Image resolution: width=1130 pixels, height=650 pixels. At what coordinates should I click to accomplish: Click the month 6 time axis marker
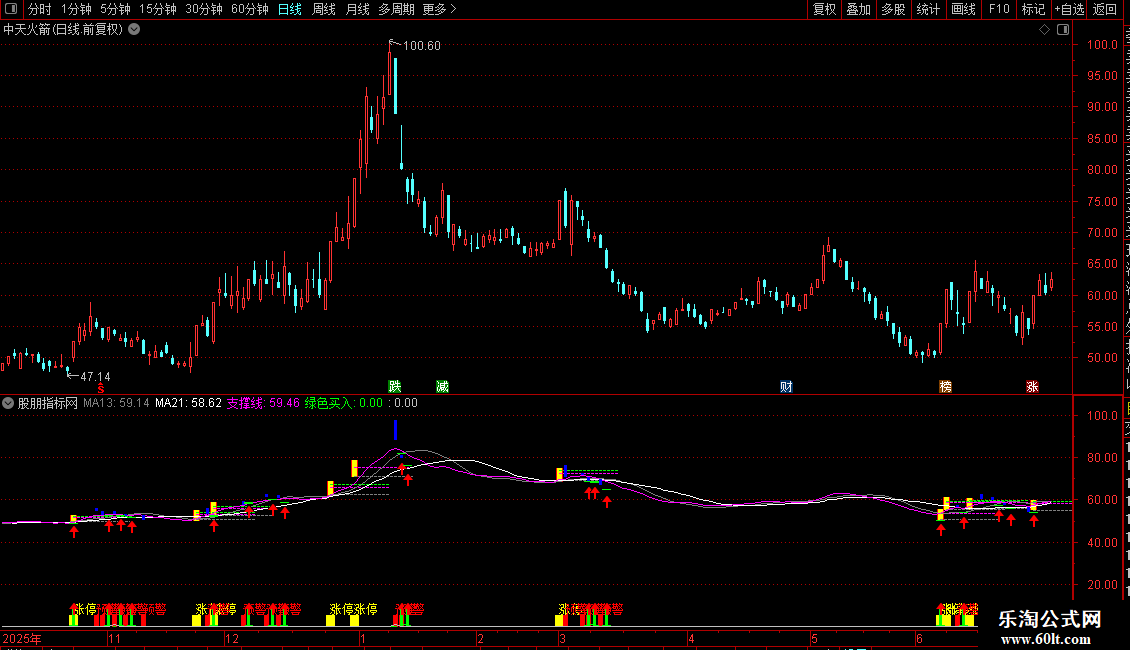(x=919, y=638)
